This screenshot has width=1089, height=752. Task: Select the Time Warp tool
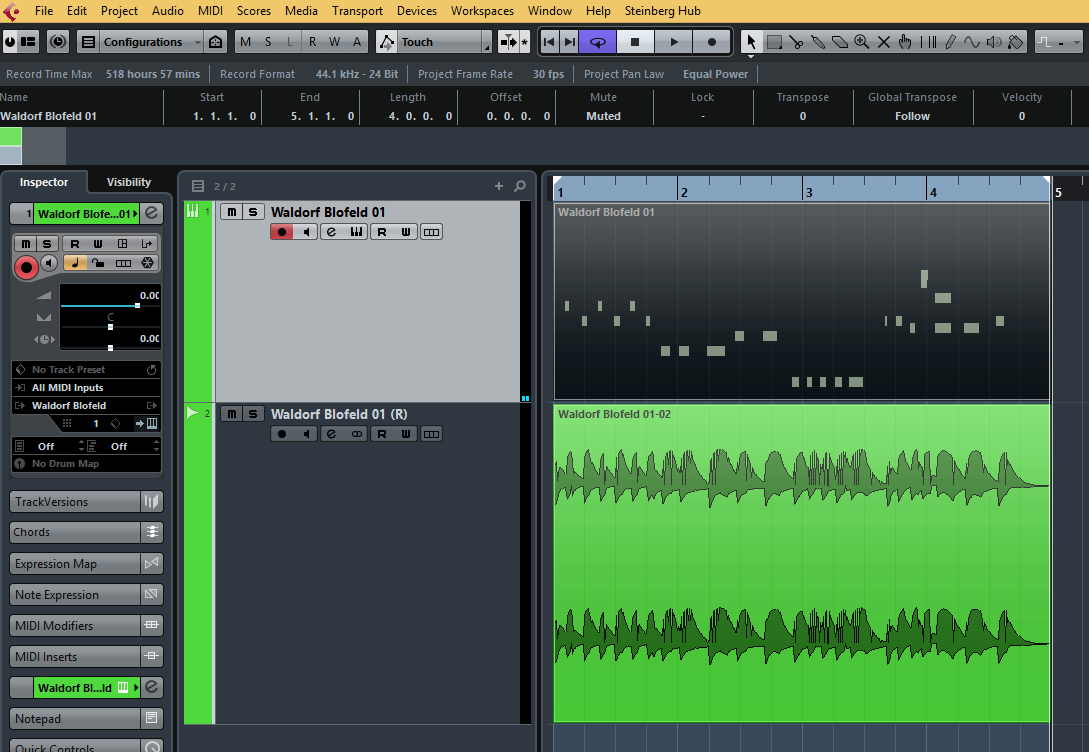(928, 42)
